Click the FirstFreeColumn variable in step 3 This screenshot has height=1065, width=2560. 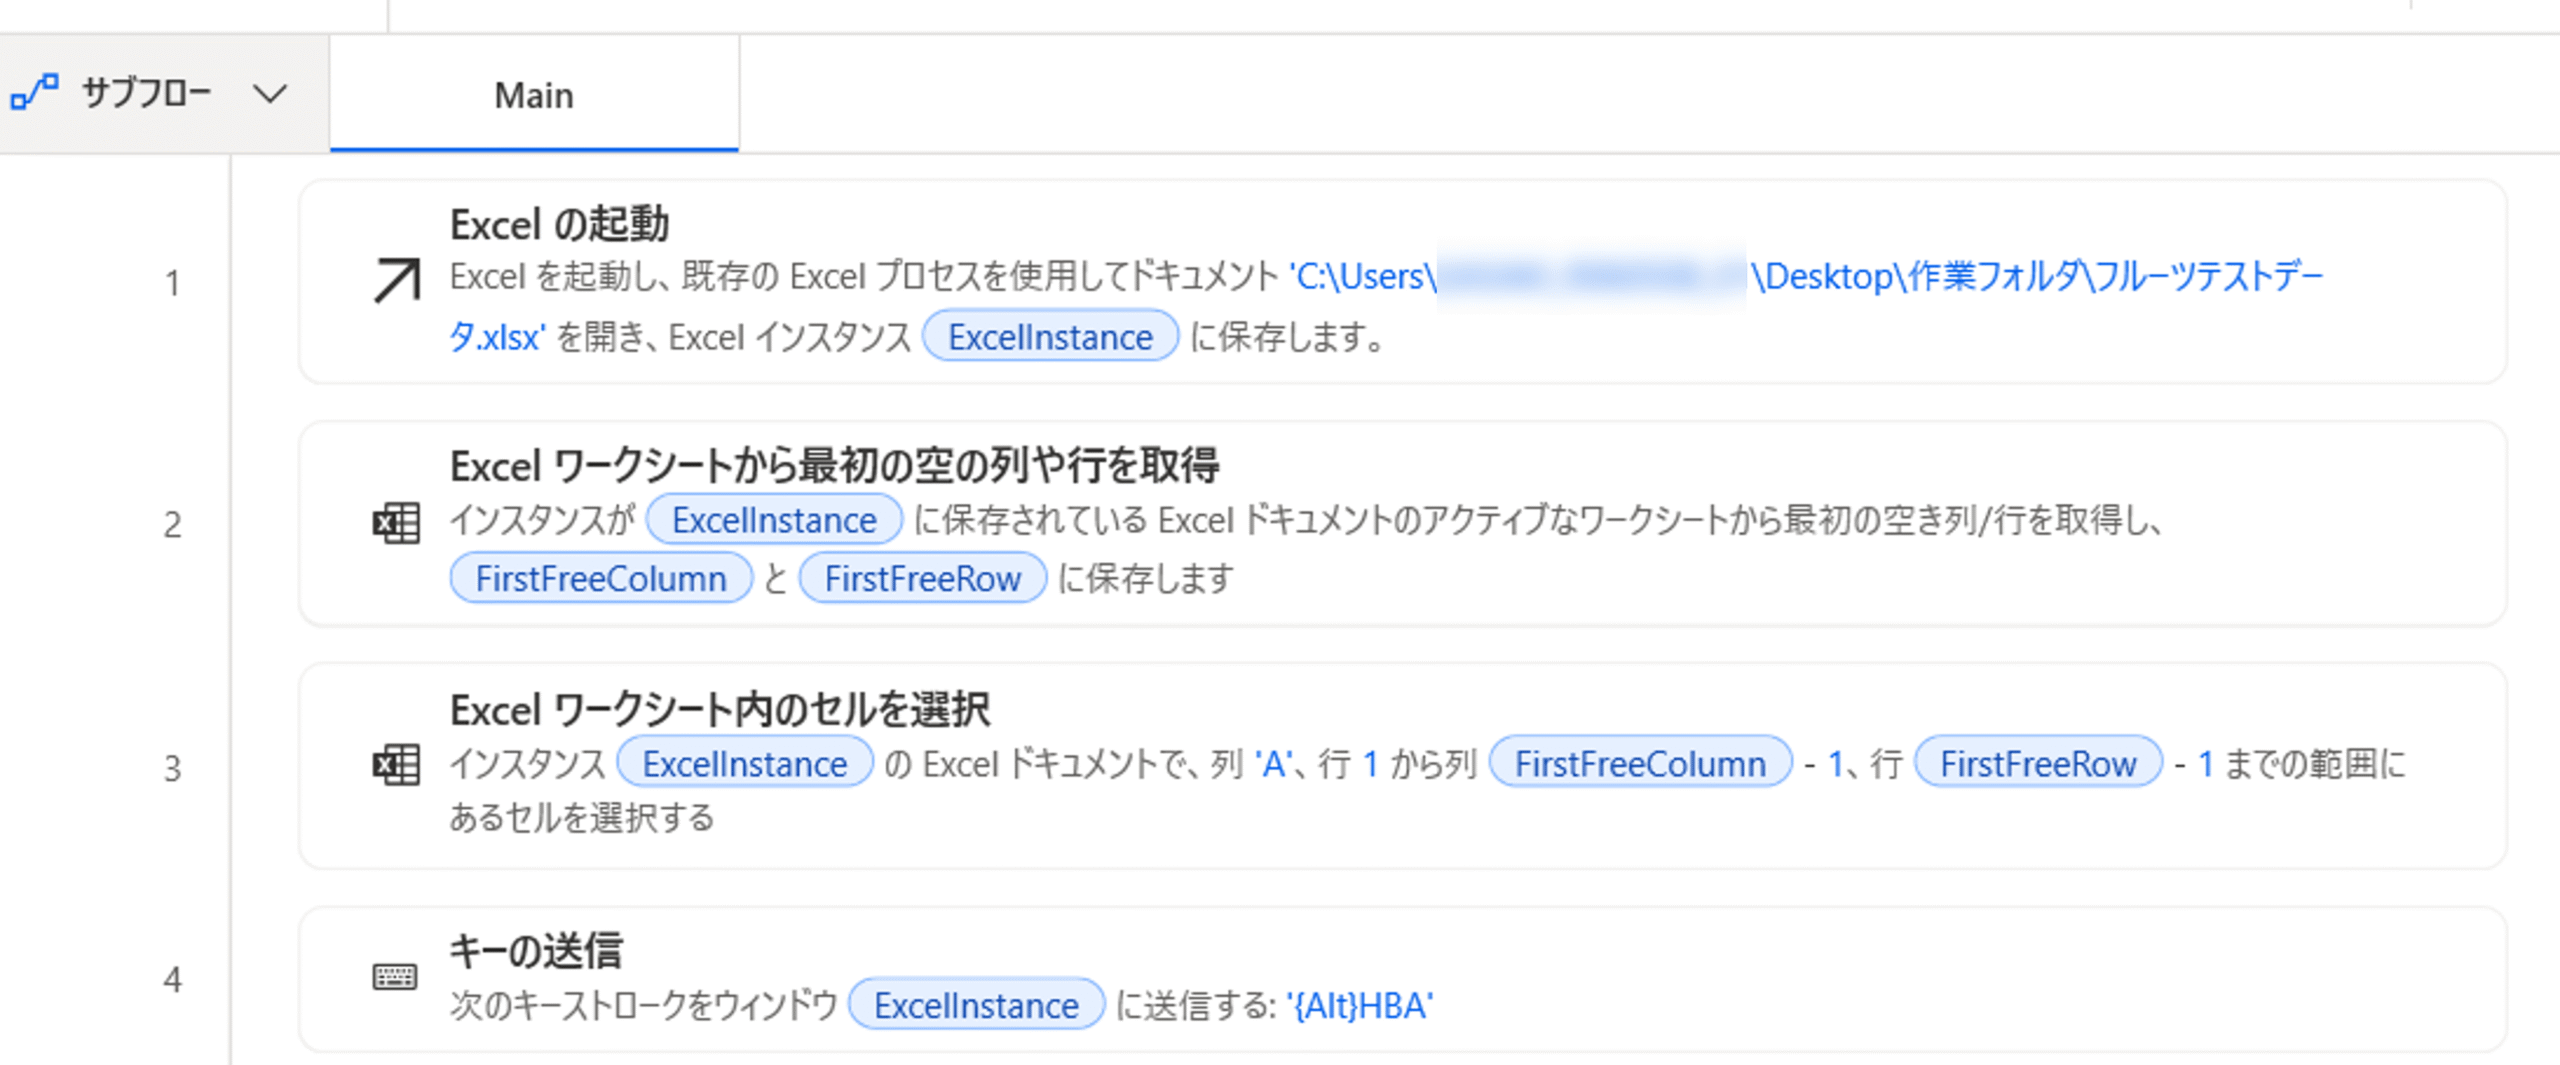pyautogui.click(x=1640, y=764)
